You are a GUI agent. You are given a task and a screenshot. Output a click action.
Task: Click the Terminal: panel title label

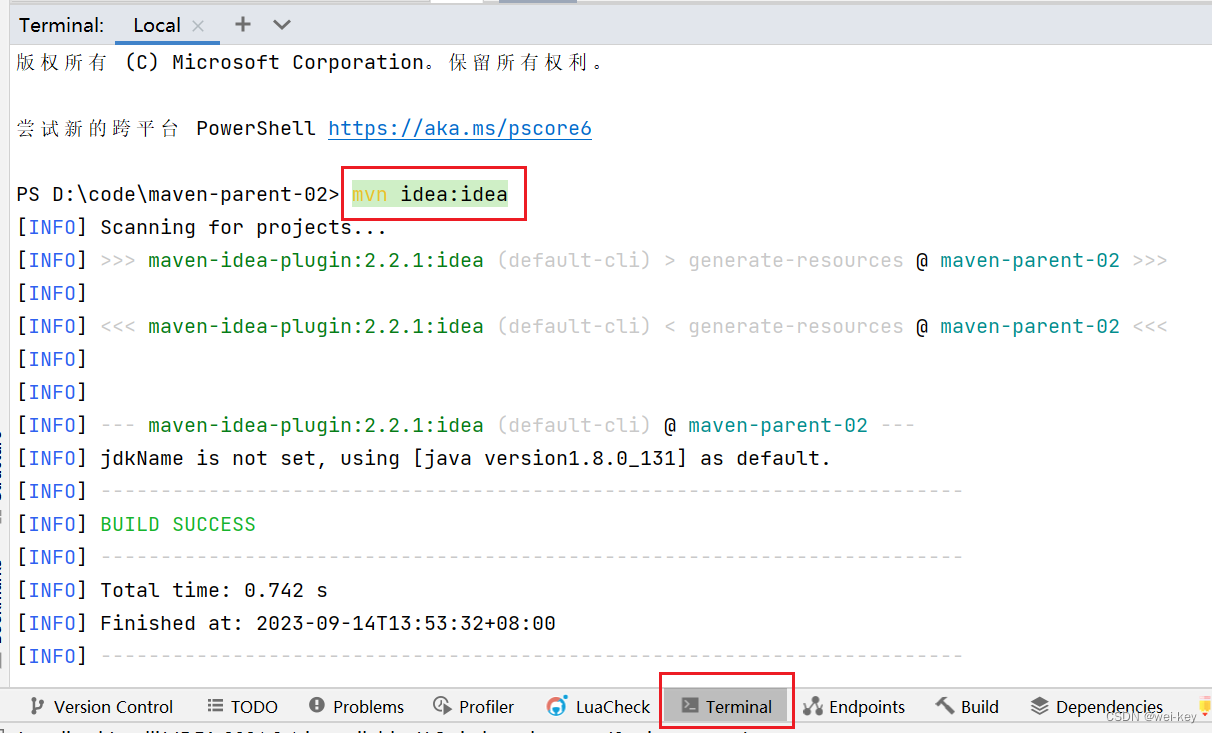click(62, 25)
